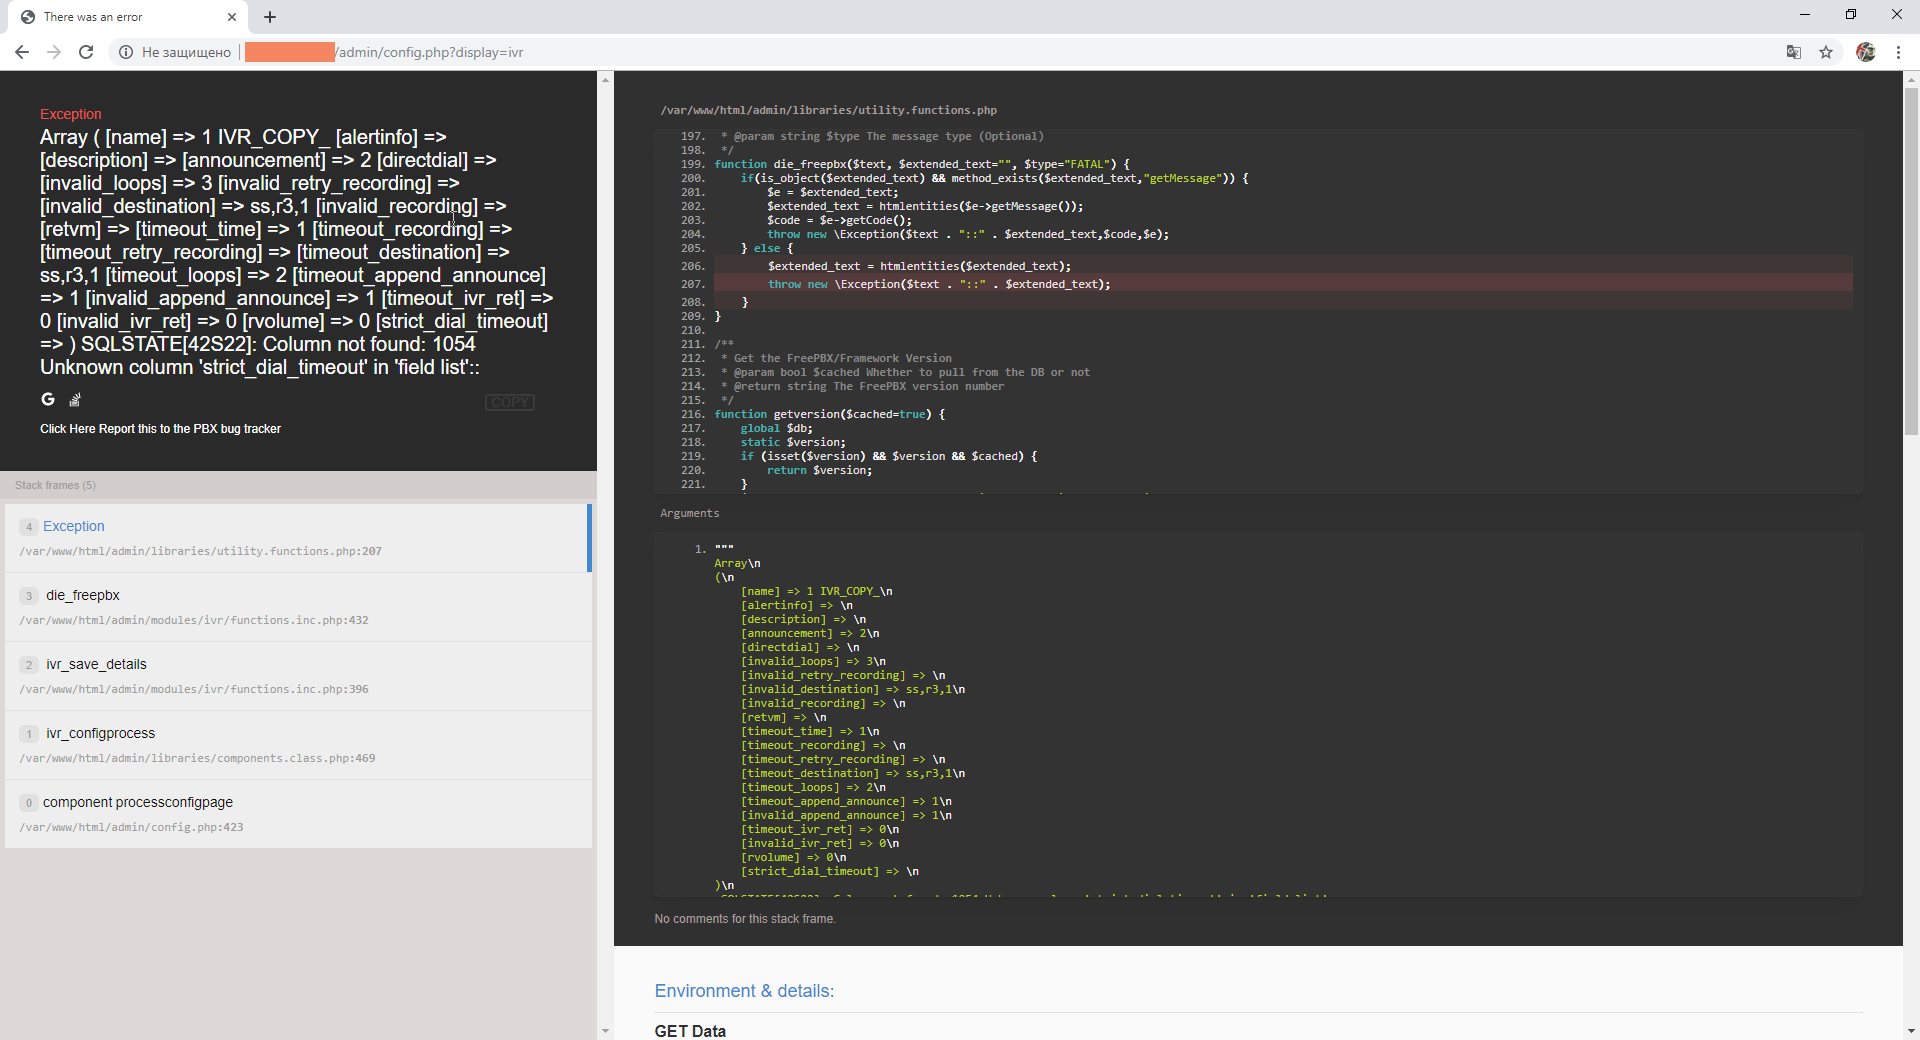Open the Chrome profile avatar

pyautogui.click(x=1866, y=52)
